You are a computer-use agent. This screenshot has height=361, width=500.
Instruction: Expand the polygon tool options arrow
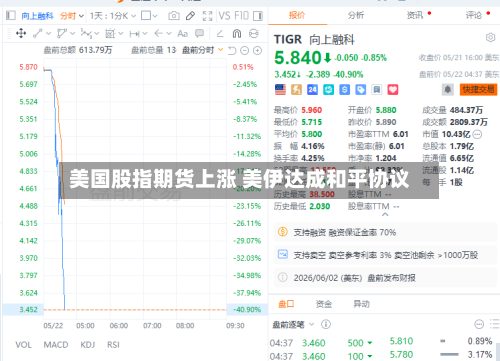[73, 33]
